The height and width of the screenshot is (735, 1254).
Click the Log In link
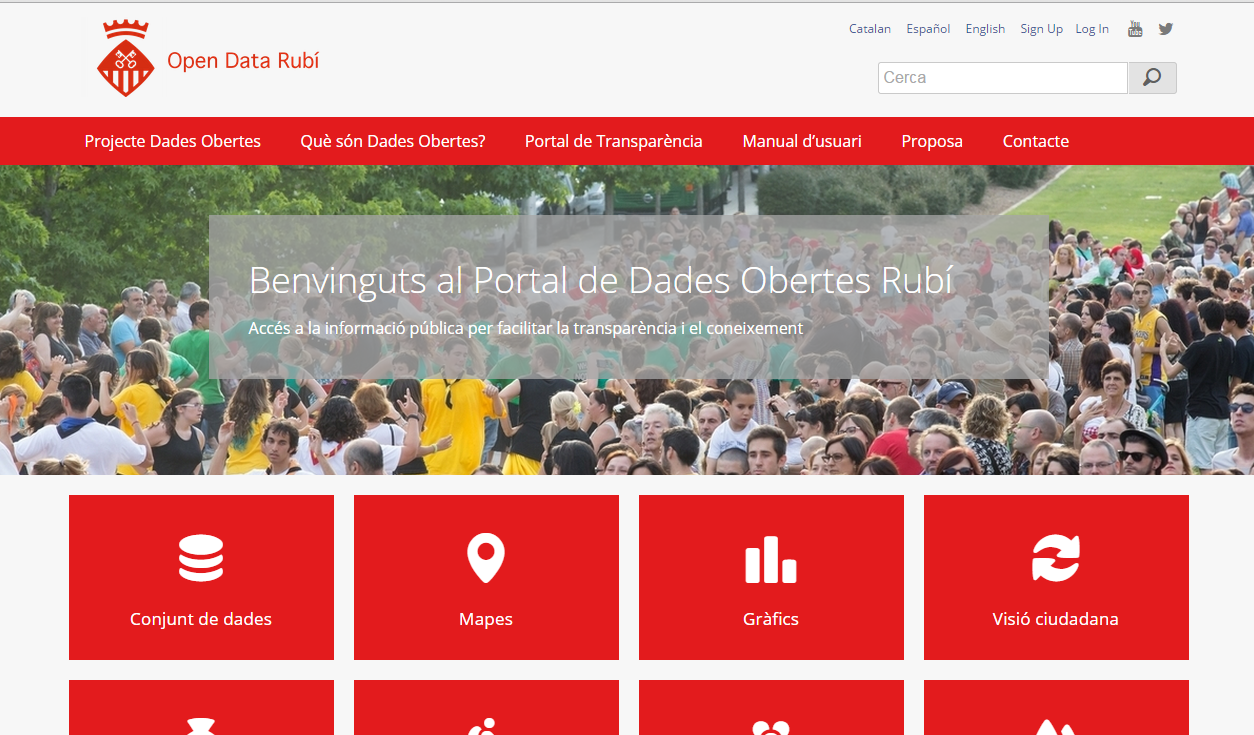[1092, 29]
